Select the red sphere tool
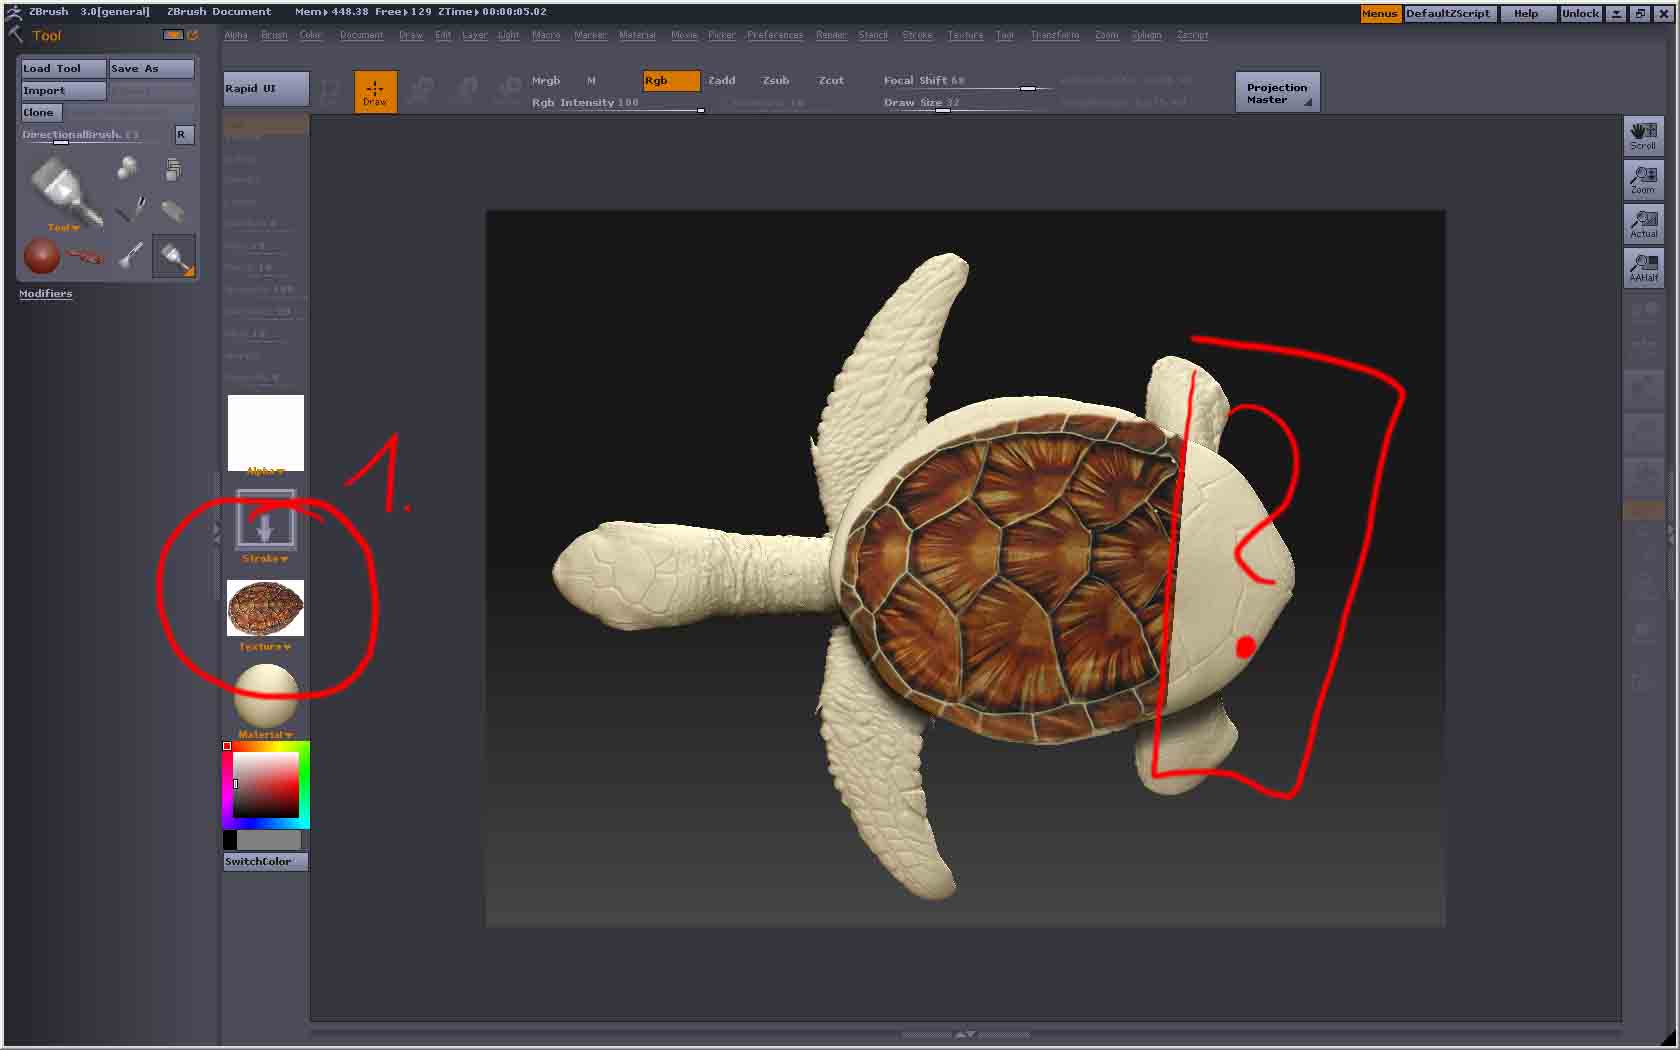This screenshot has height=1050, width=1680. (x=41, y=257)
